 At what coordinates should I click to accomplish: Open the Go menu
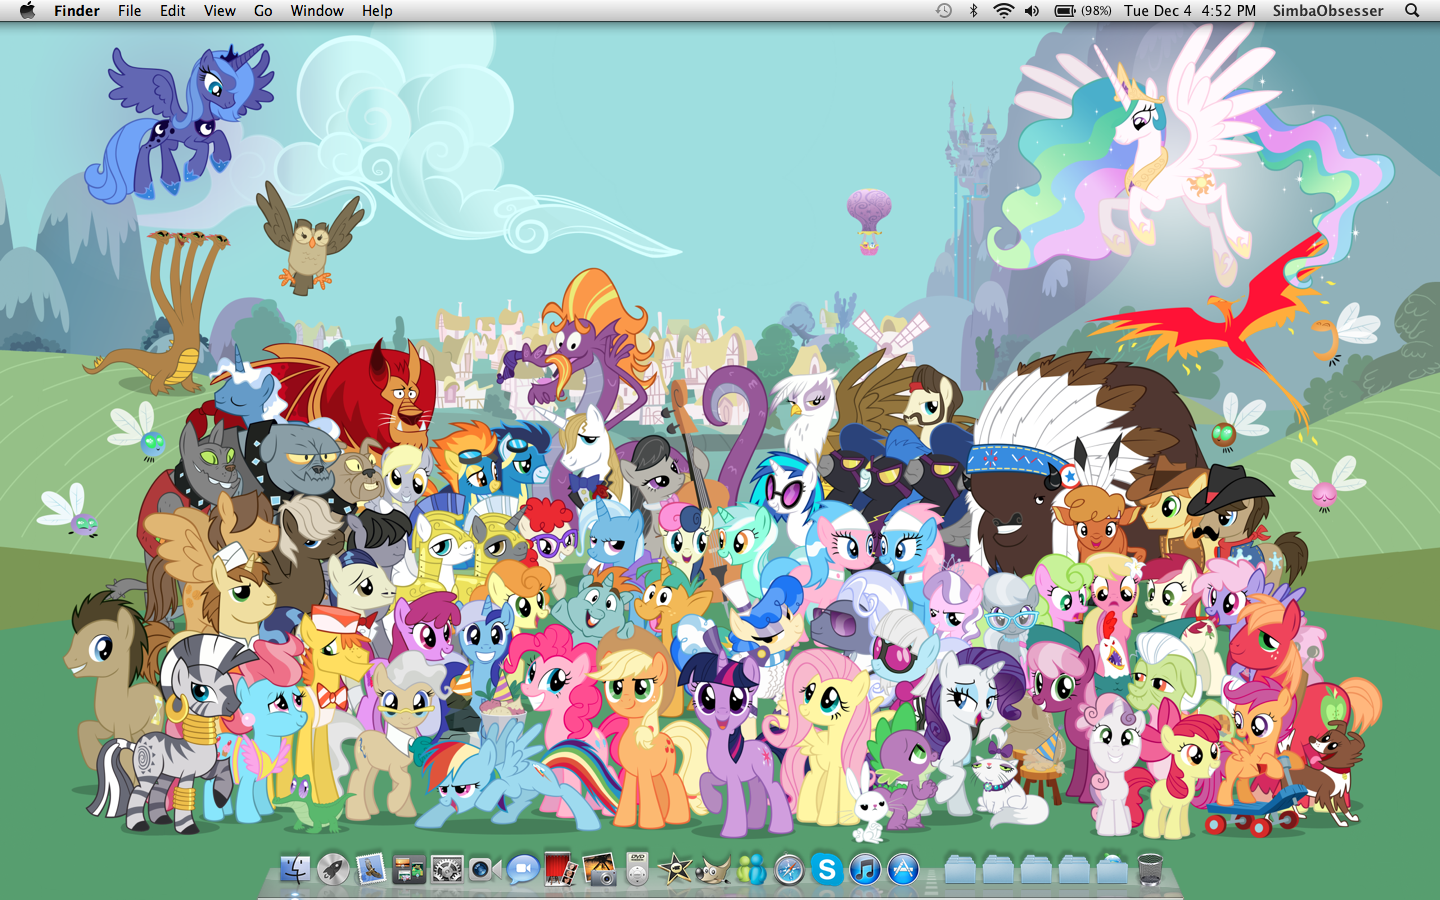pyautogui.click(x=263, y=11)
